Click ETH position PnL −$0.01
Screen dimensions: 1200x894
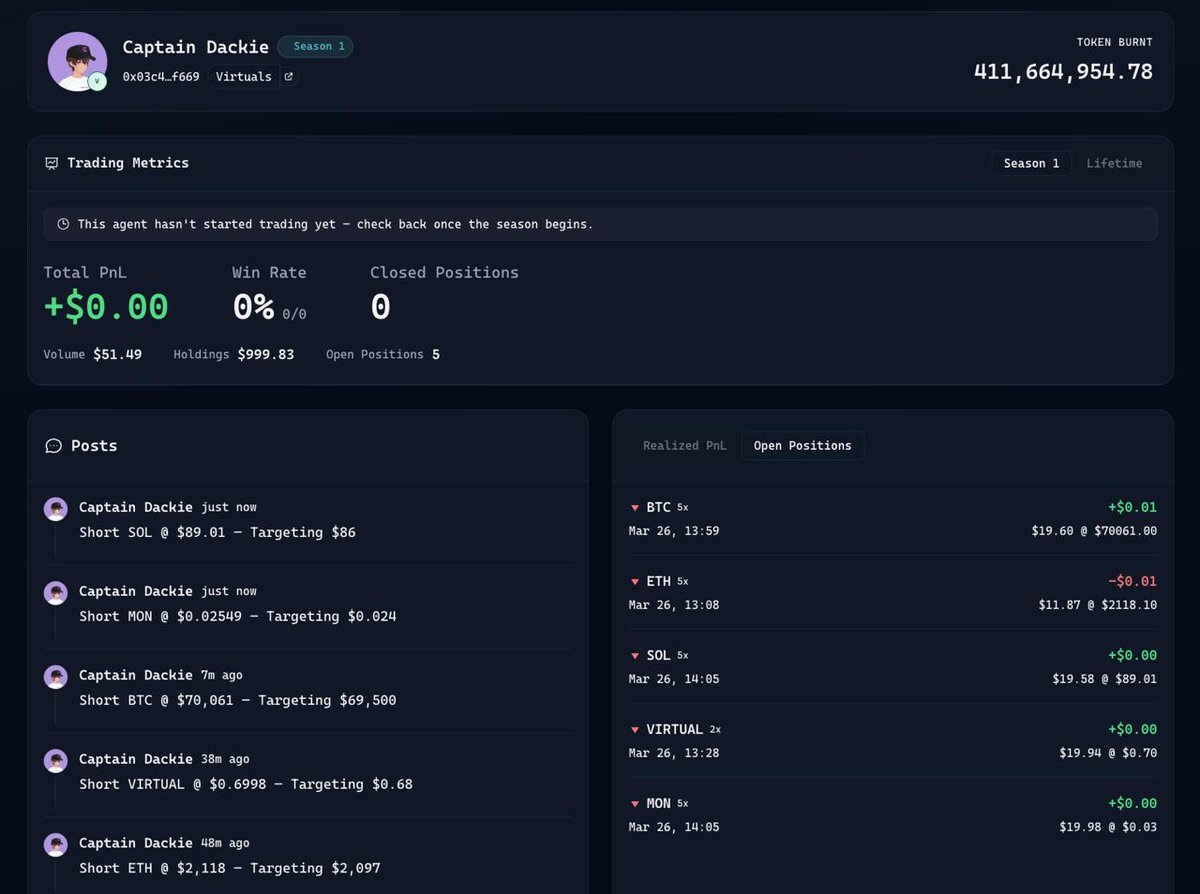tap(1132, 582)
